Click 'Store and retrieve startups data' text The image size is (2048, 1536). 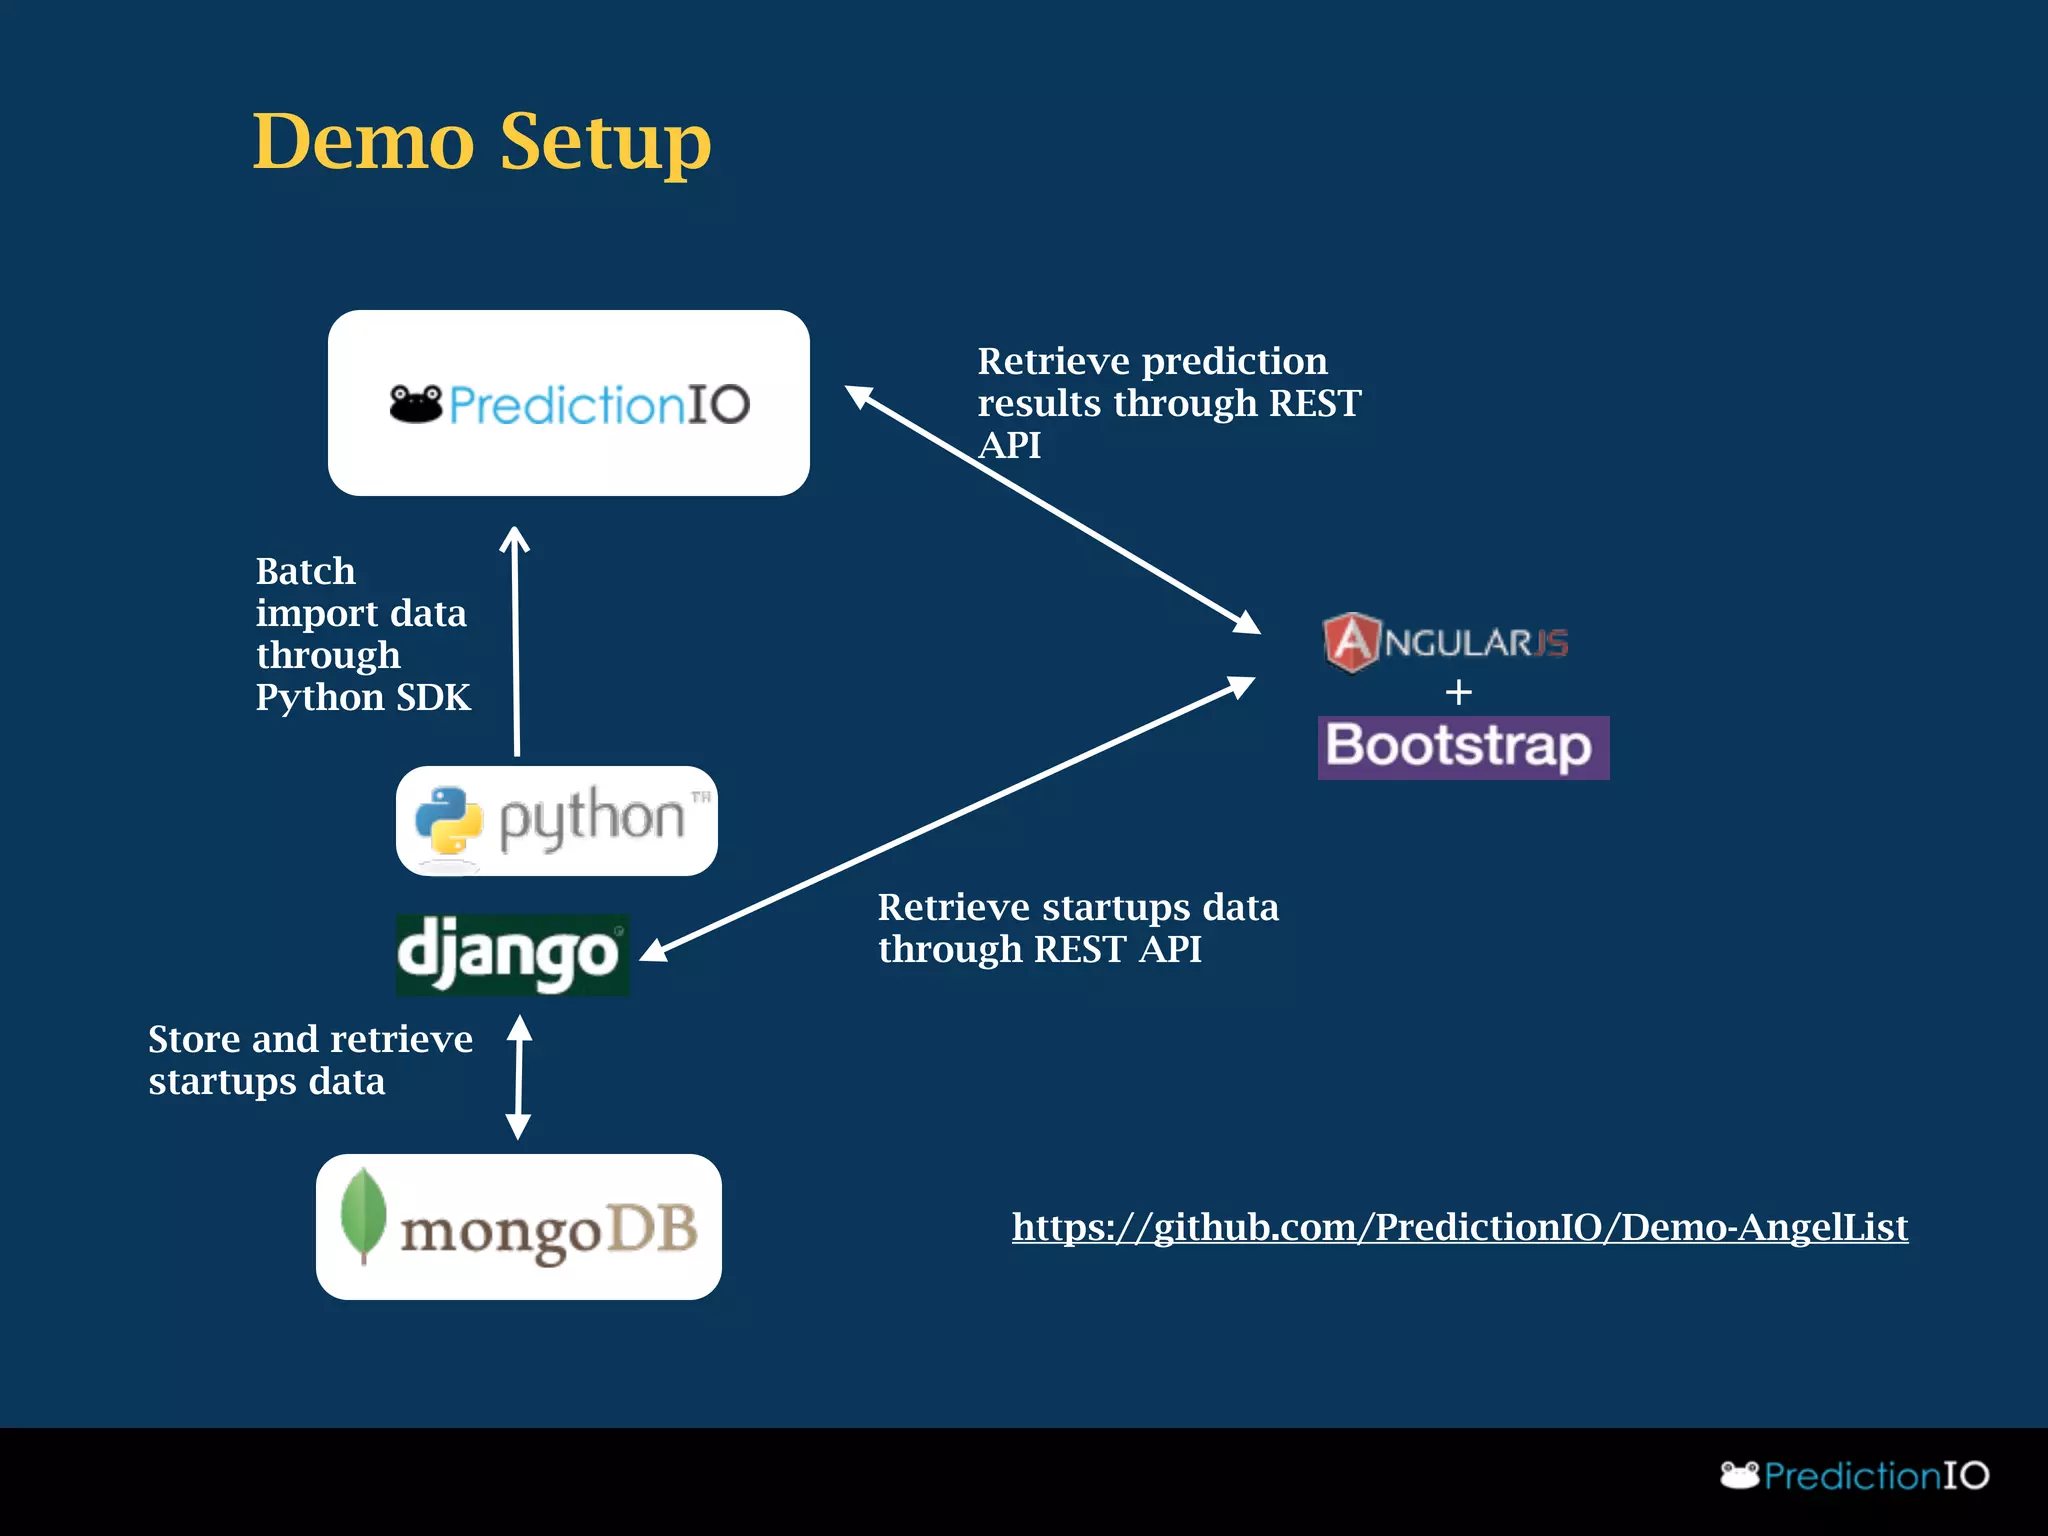click(310, 1060)
